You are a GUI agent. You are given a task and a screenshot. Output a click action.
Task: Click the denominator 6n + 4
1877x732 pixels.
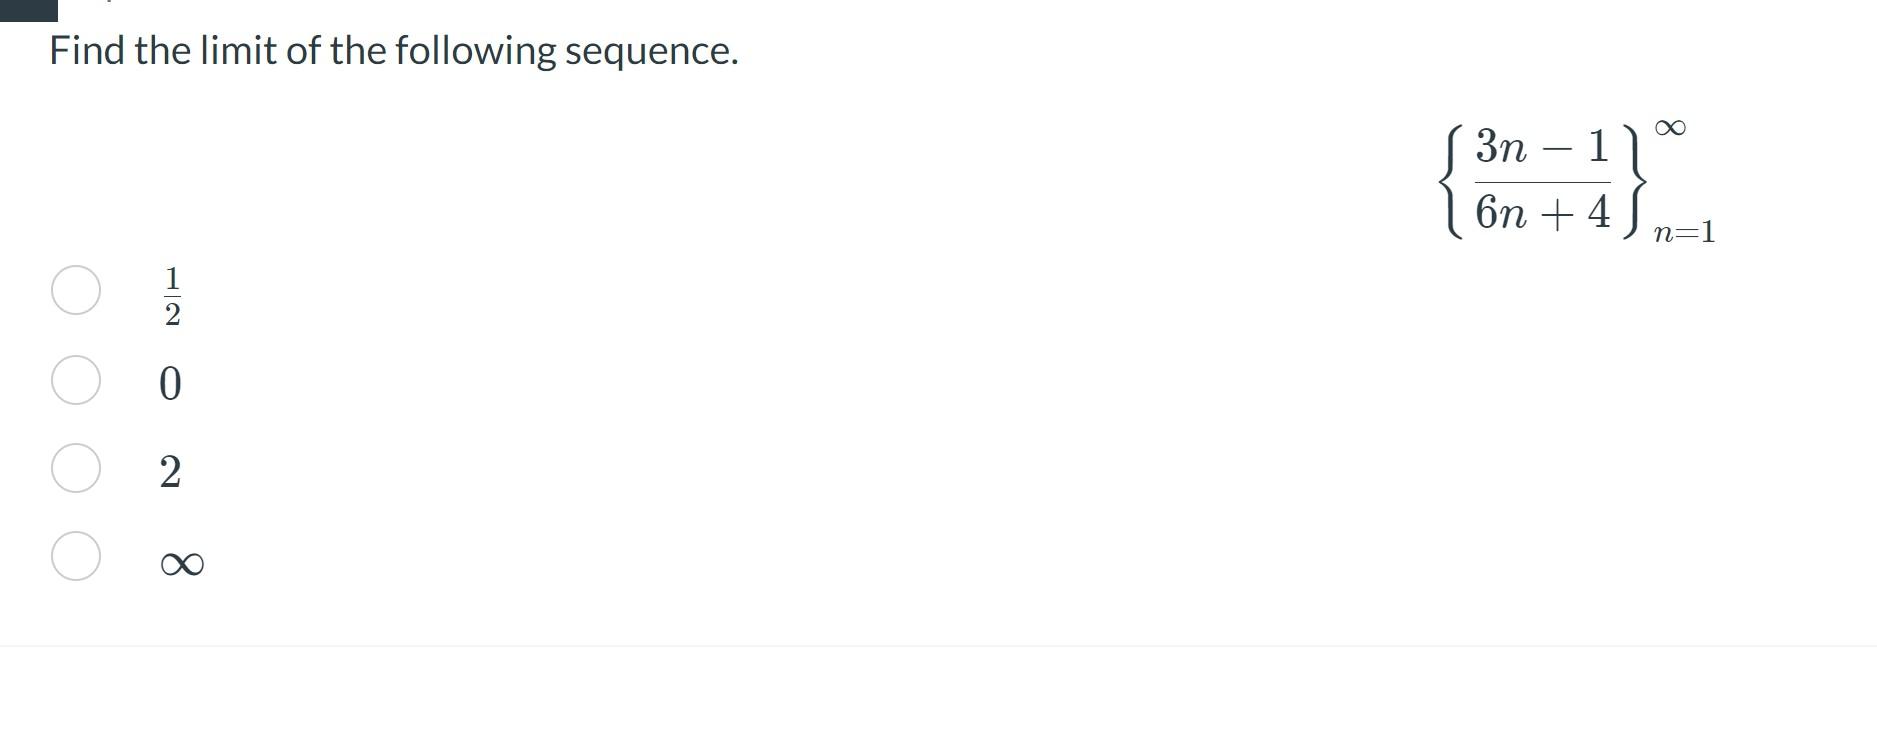coord(1542,212)
